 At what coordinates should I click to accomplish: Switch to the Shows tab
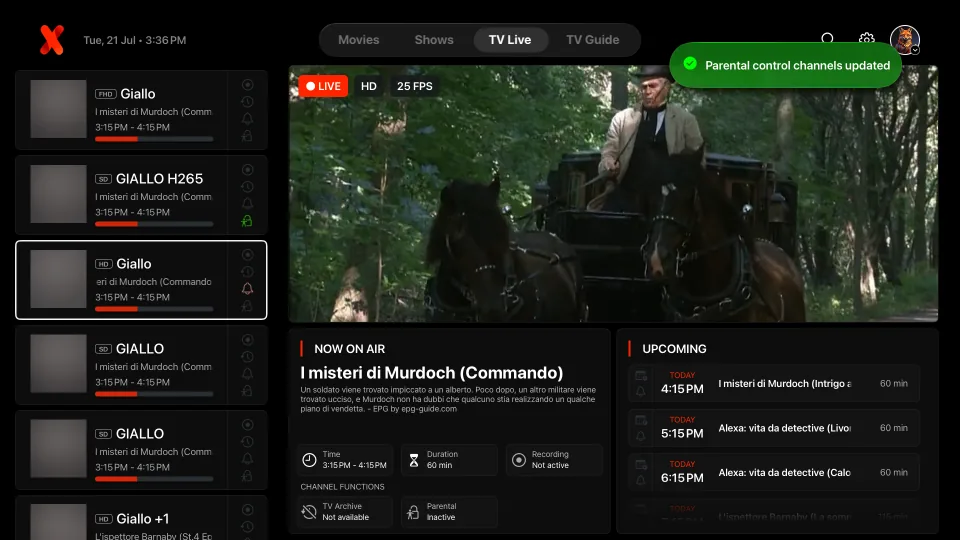pos(434,40)
